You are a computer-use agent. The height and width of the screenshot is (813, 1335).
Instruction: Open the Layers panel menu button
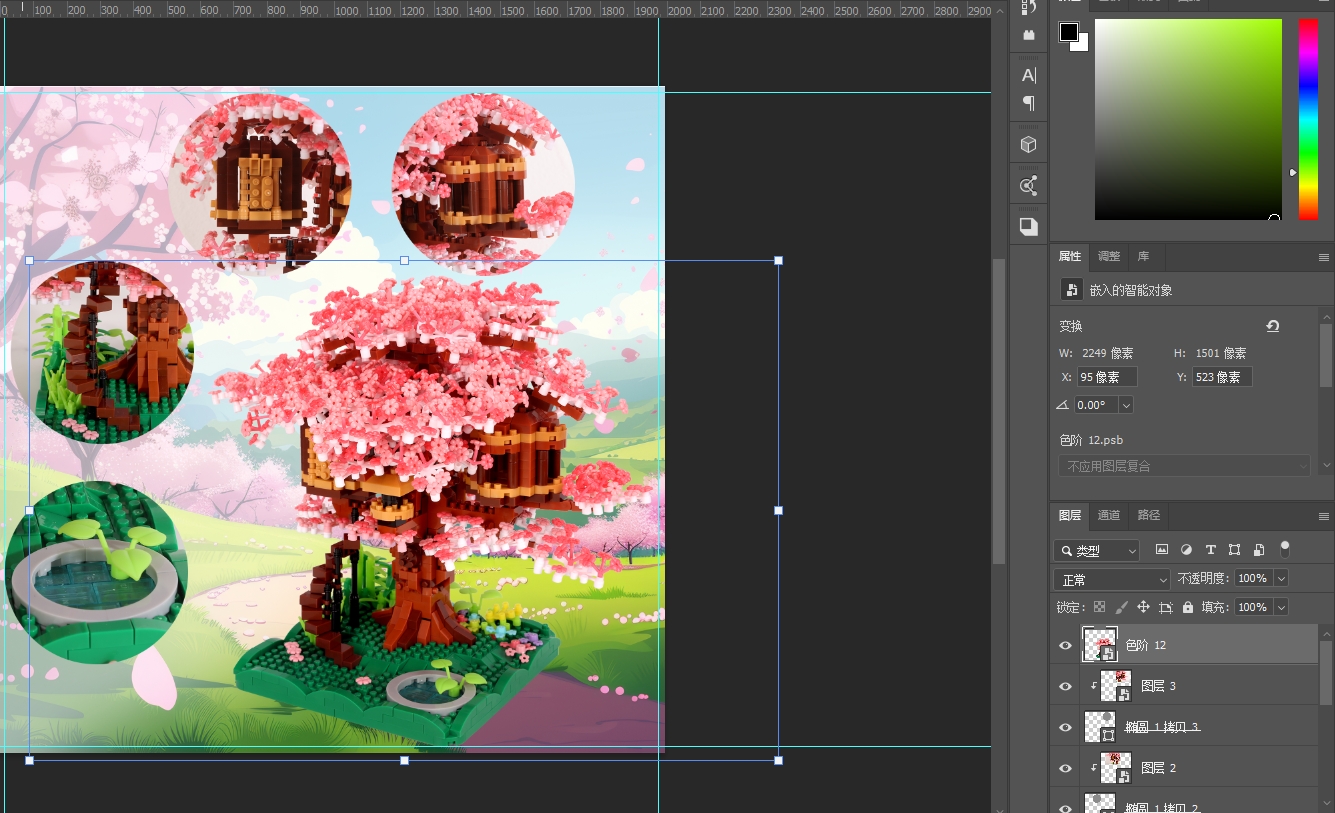1324,516
